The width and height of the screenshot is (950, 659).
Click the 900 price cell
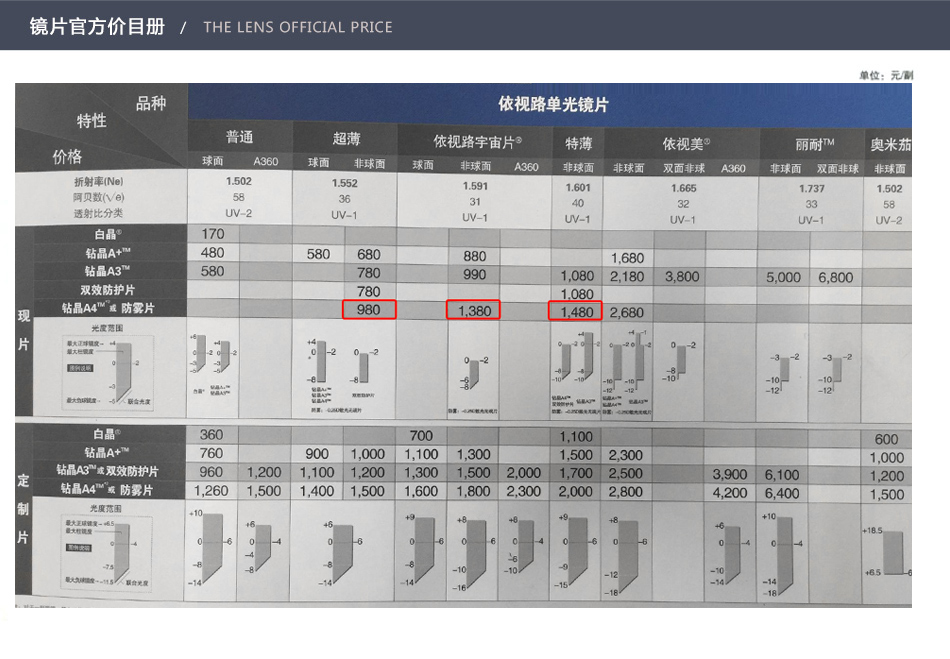(317, 454)
